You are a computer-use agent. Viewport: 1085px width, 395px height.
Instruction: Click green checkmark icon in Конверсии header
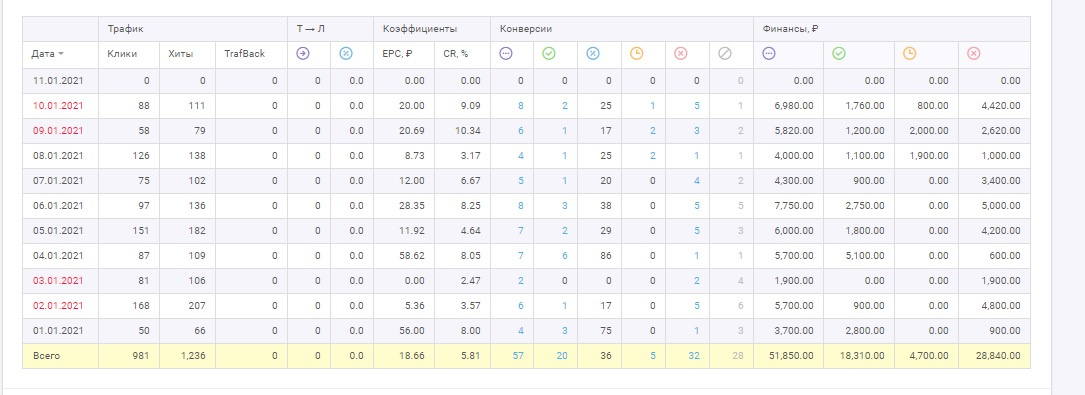point(549,54)
